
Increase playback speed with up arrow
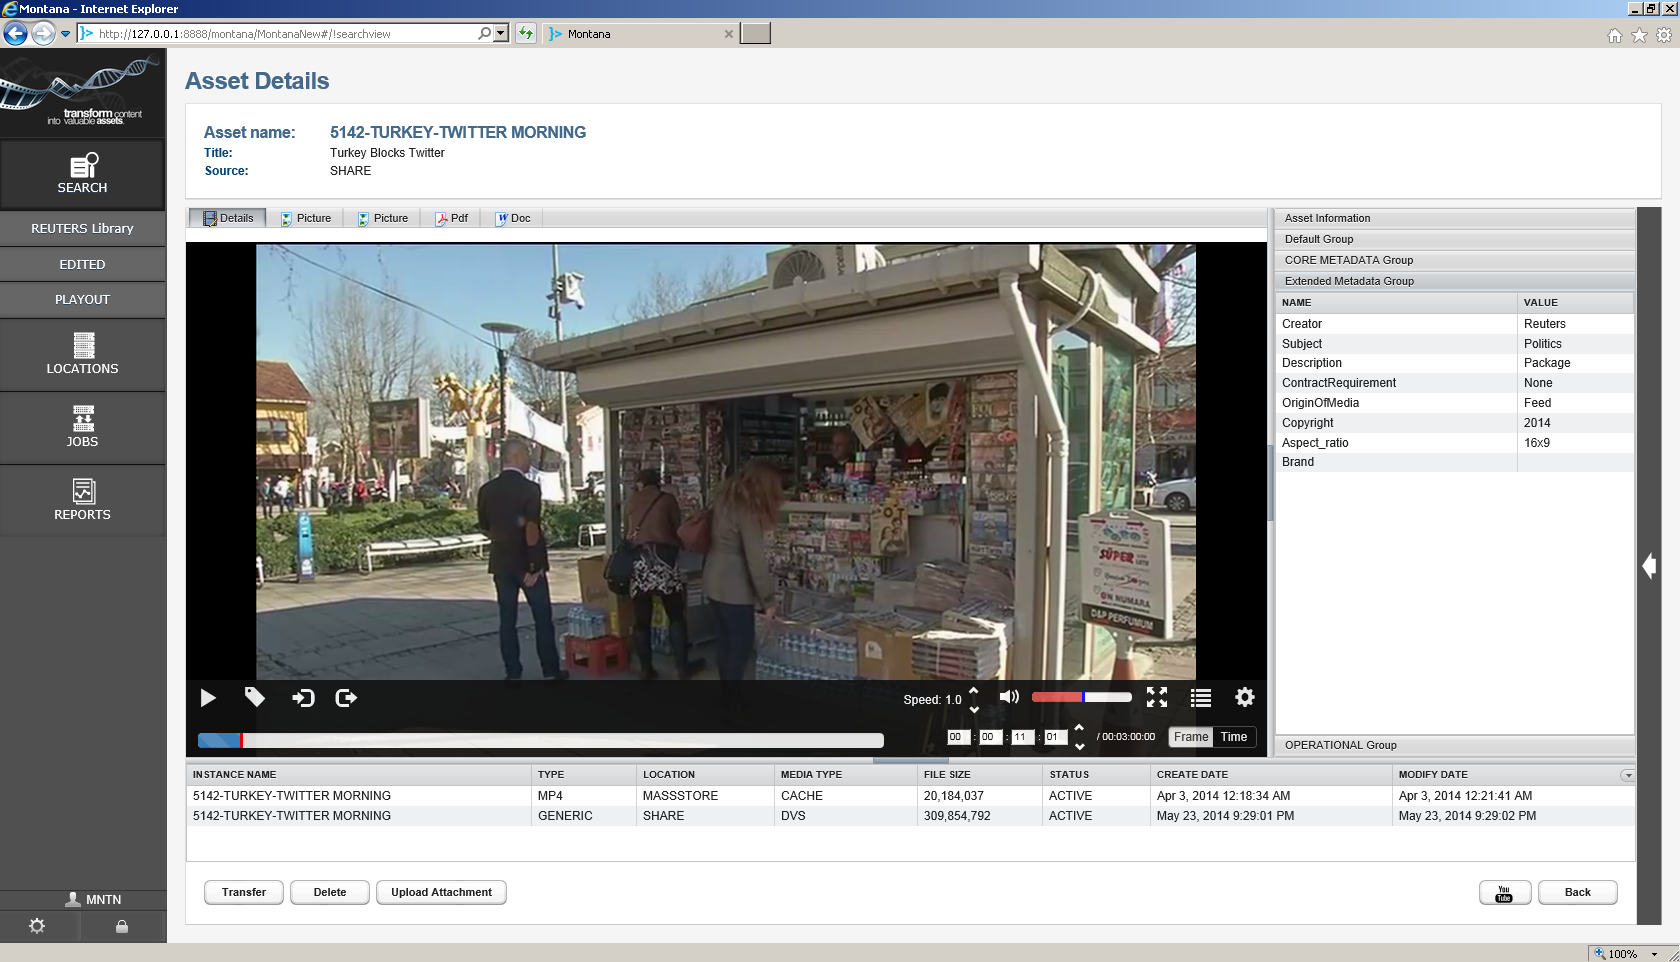974,691
